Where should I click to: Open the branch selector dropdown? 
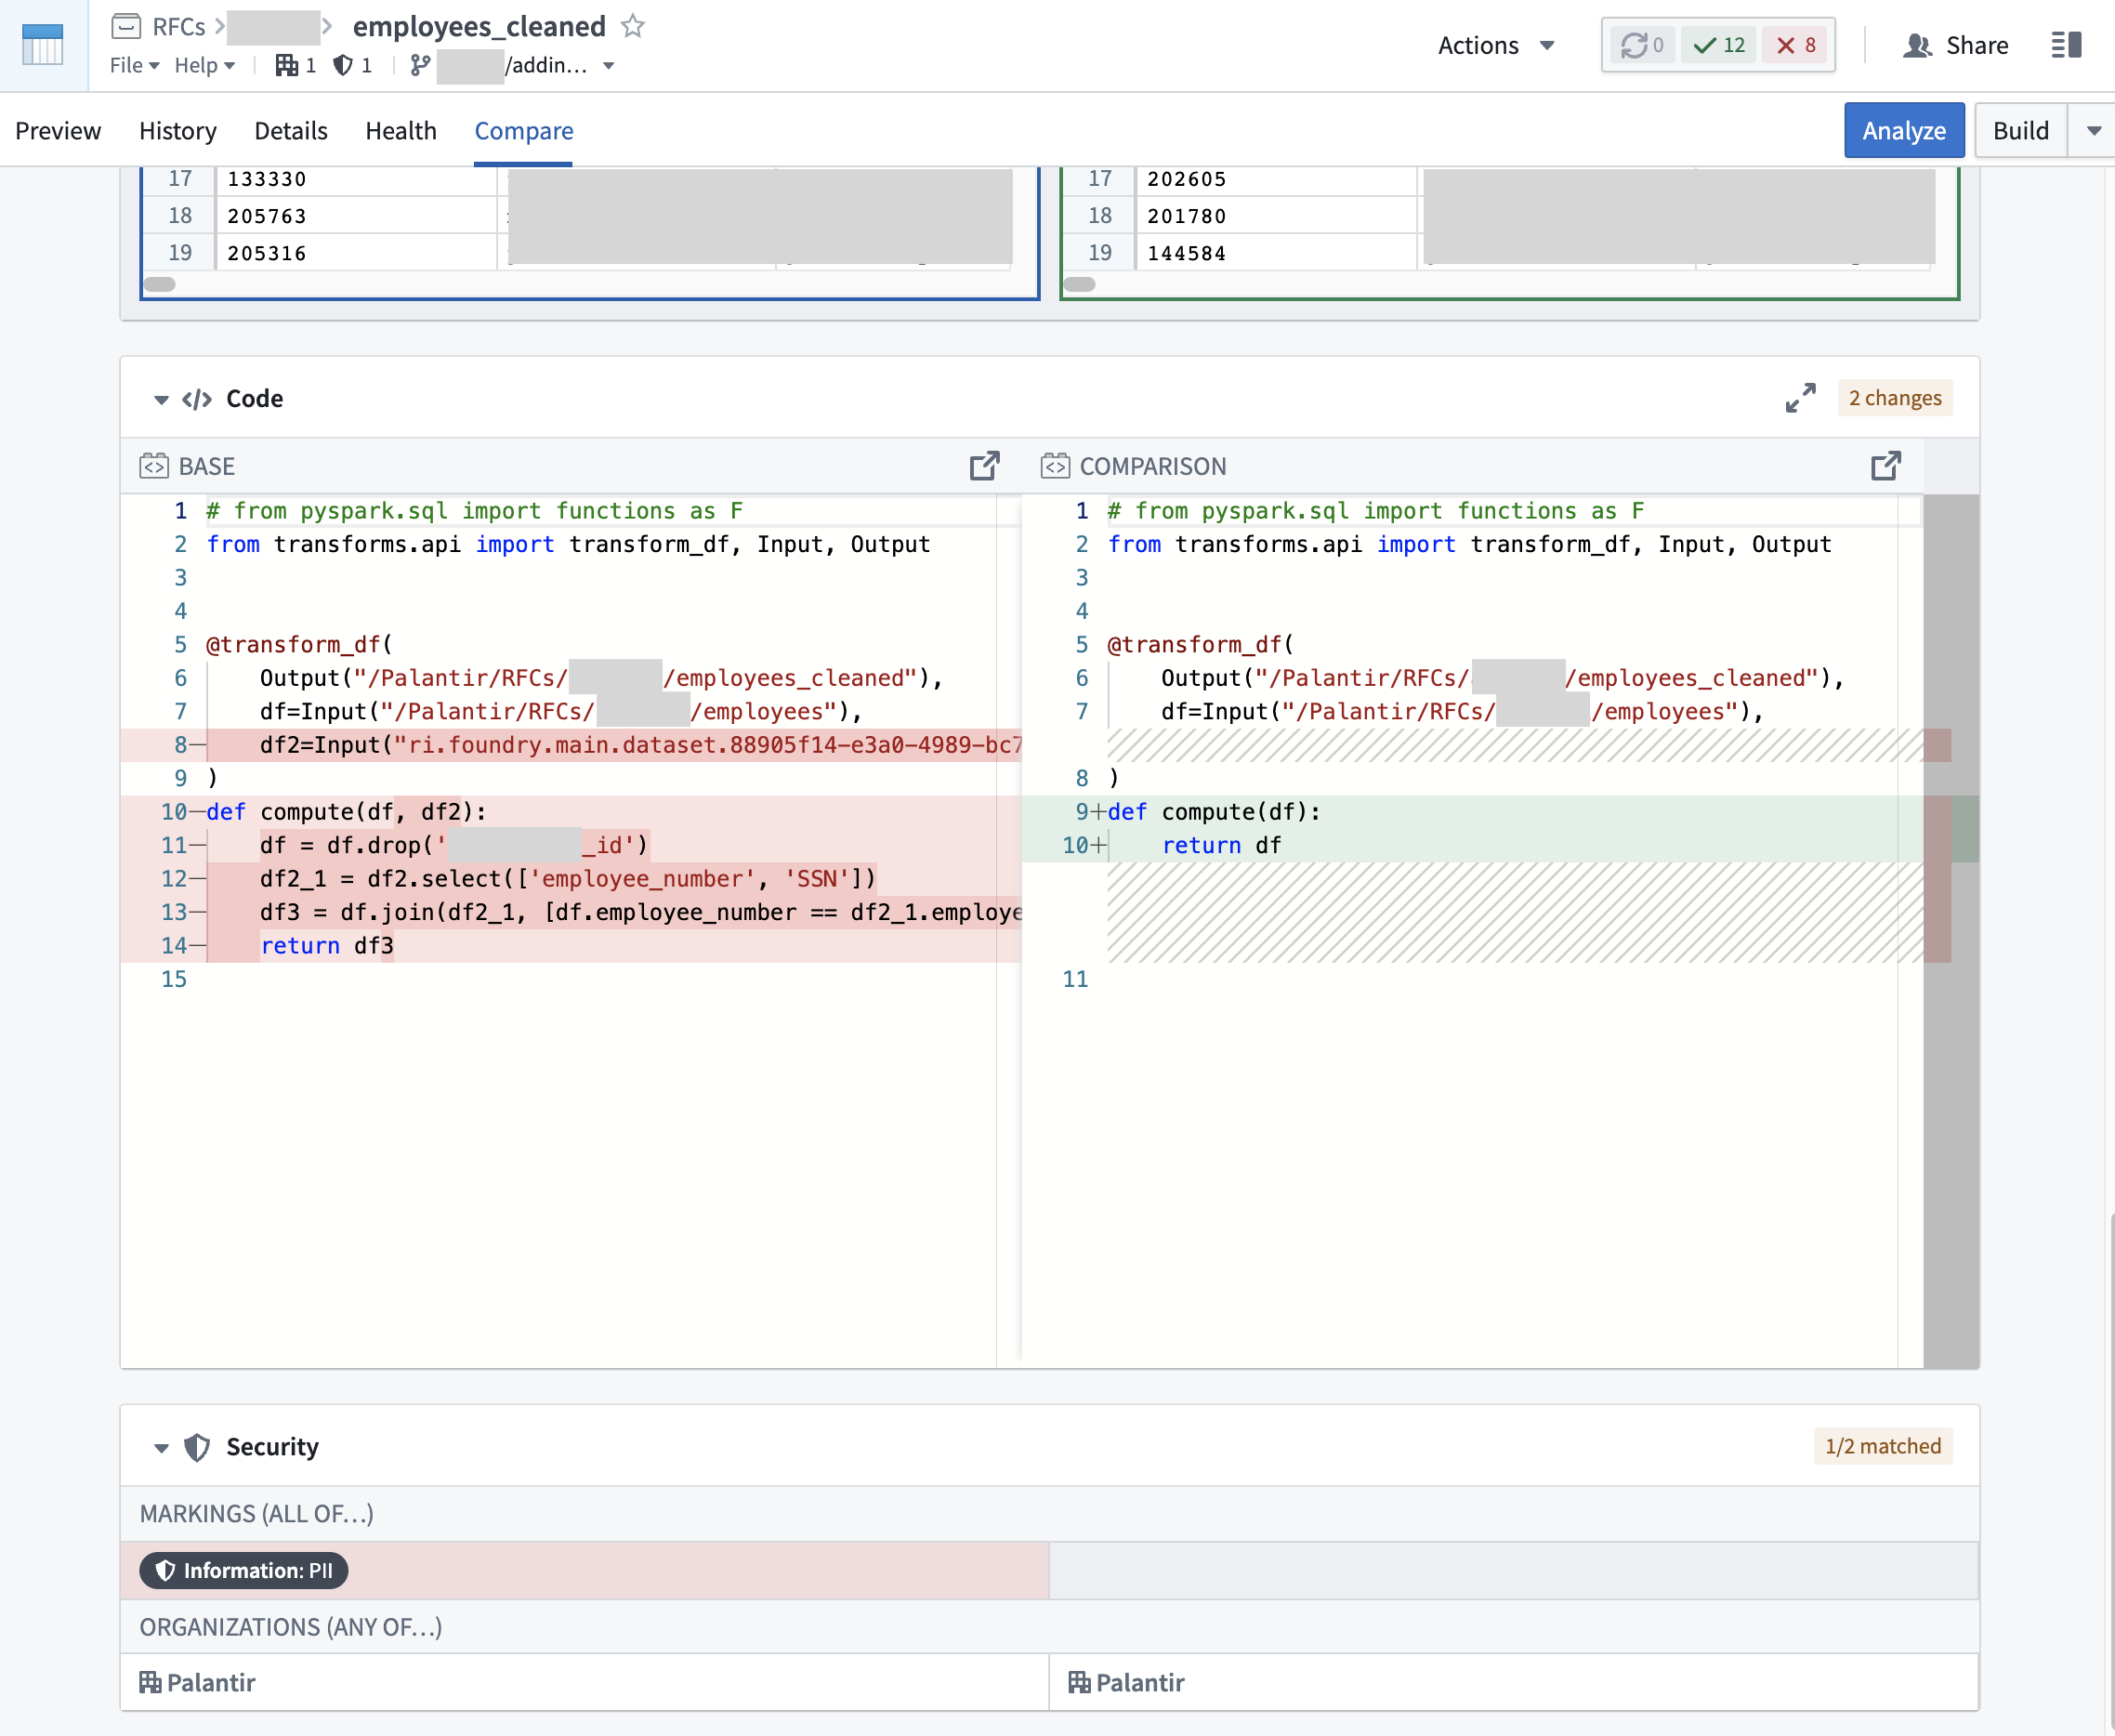[x=609, y=66]
